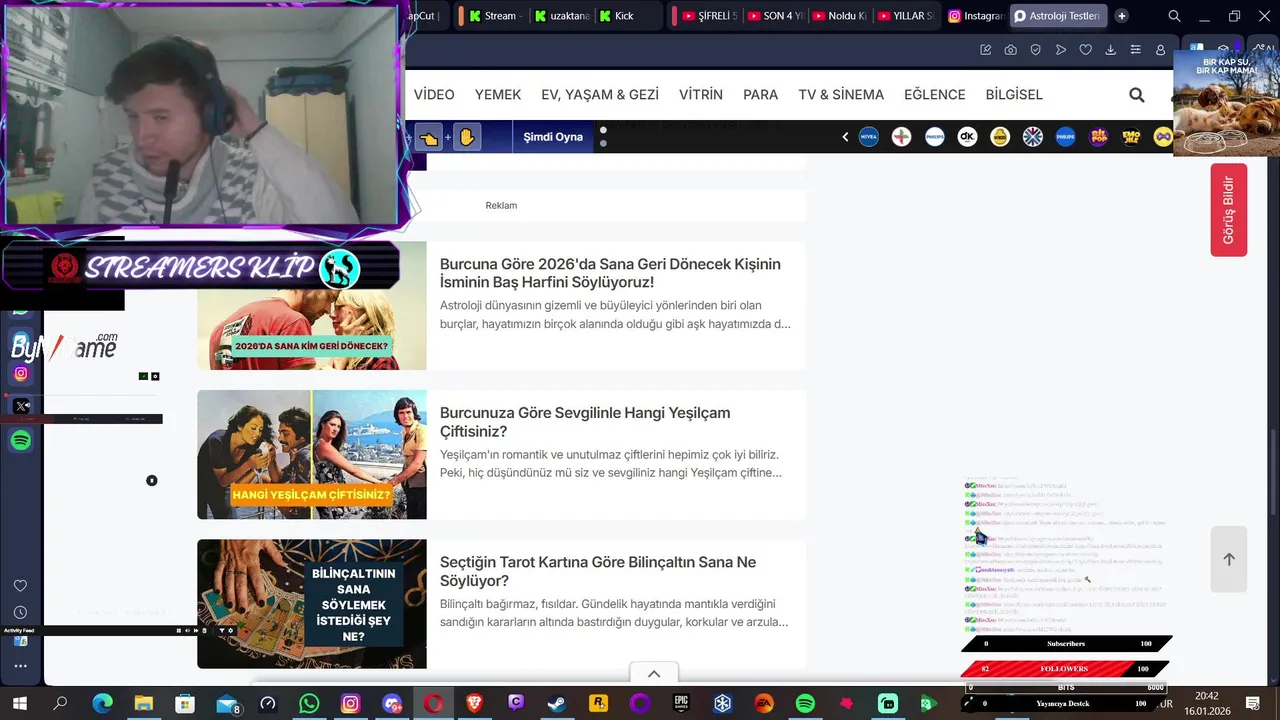The height and width of the screenshot is (720, 1280).
Task: Open the VİDEO menu item
Action: click(434, 95)
